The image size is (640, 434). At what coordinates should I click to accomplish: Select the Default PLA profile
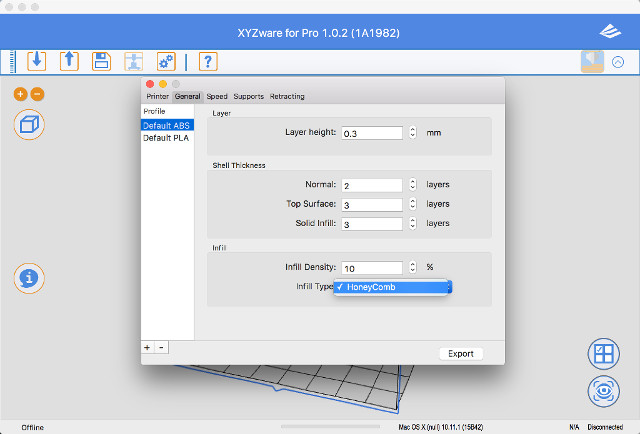(167, 138)
